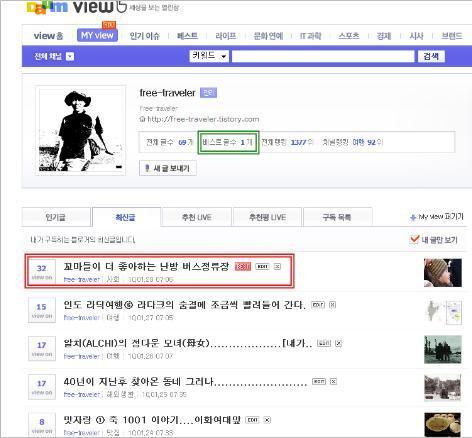Expand the 전체채널 dropdown arrow
The width and height of the screenshot is (472, 438).
tap(70, 56)
